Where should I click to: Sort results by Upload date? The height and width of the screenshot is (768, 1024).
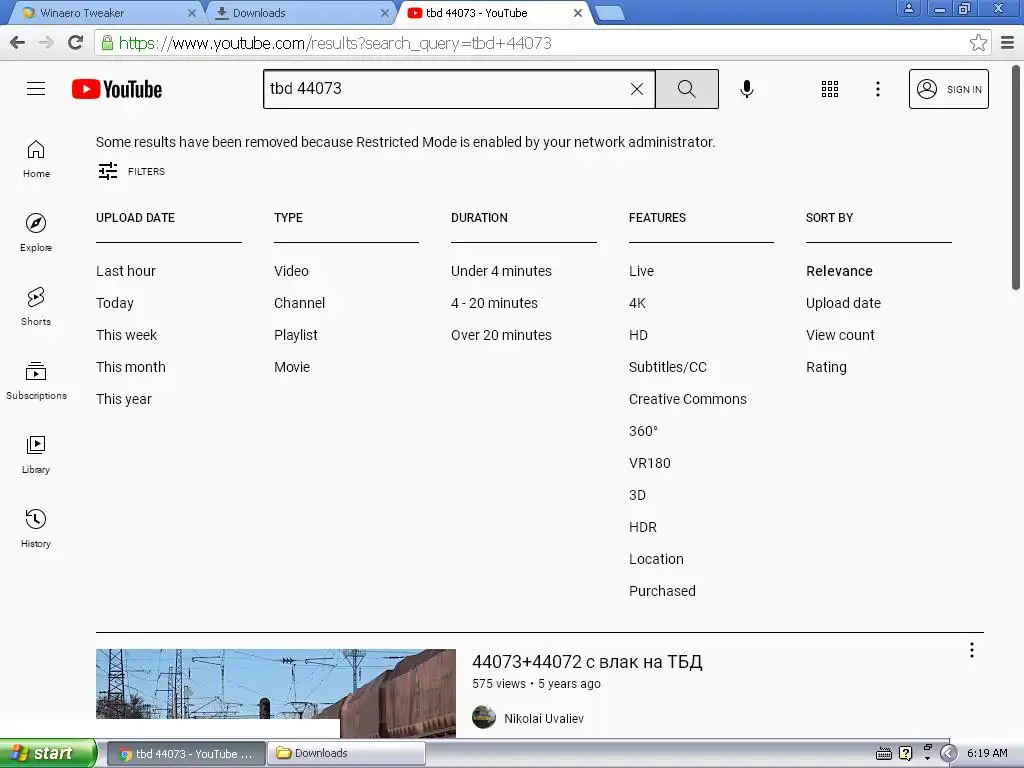tap(843, 303)
